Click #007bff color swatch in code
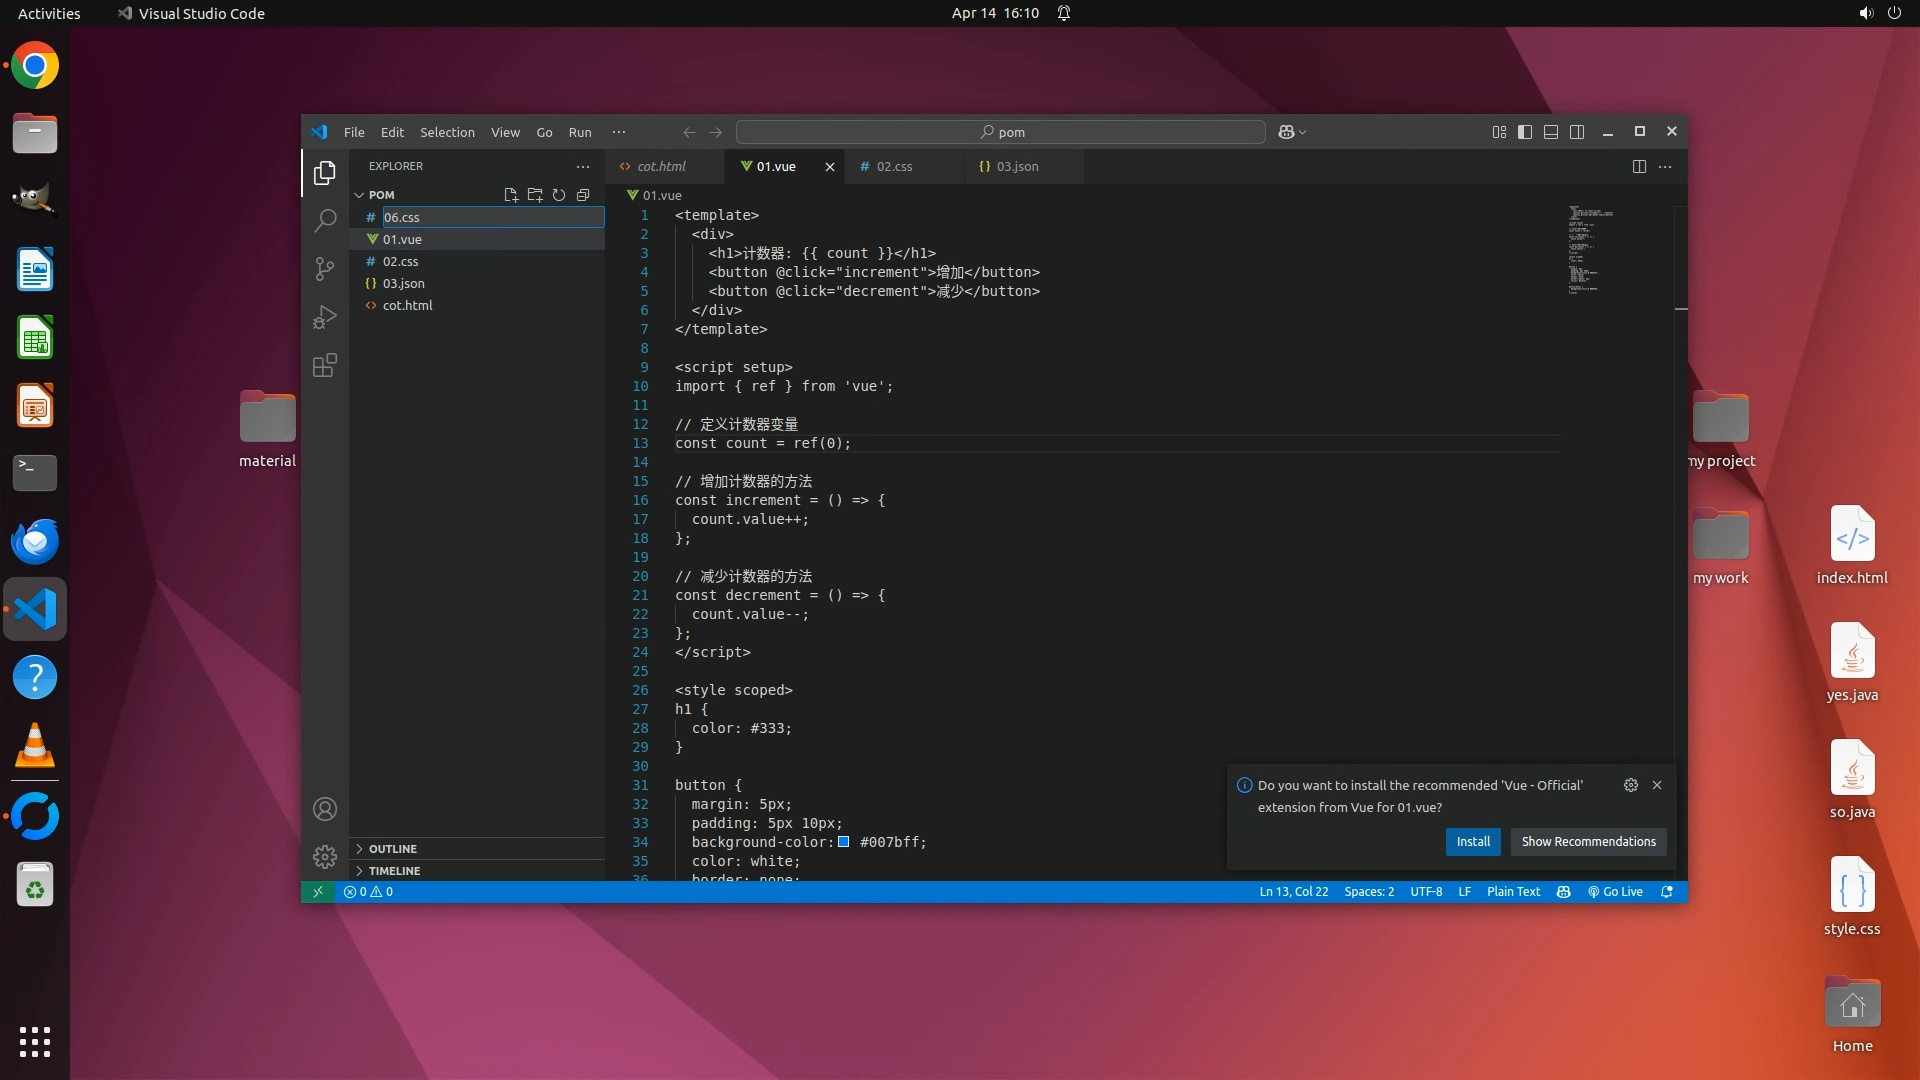This screenshot has width=1920, height=1080. pyautogui.click(x=843, y=842)
